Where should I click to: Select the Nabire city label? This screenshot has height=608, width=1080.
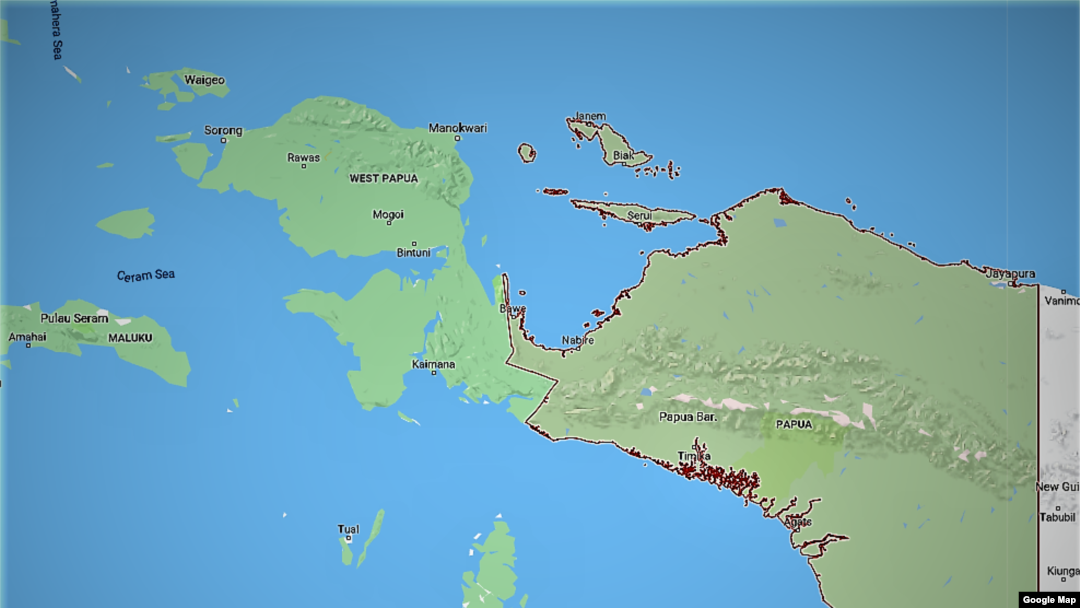click(x=577, y=340)
